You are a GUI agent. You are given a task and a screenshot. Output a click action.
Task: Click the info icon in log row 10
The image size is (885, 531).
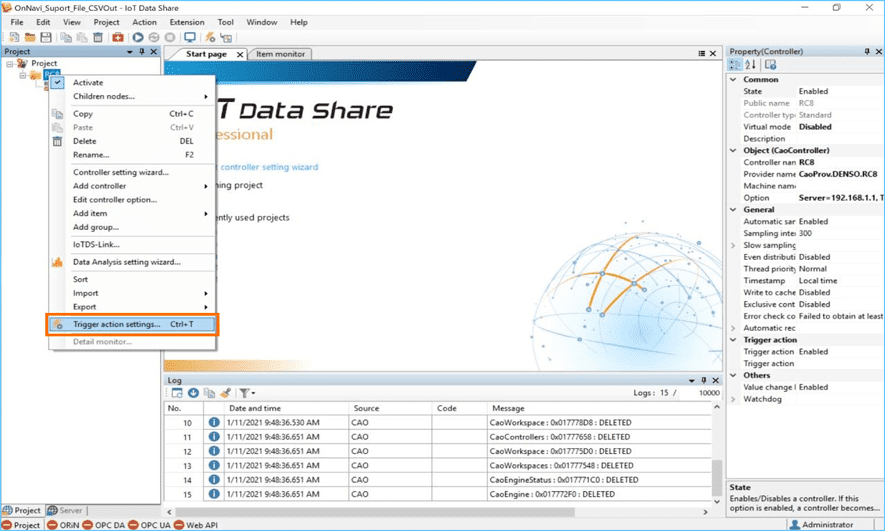(x=214, y=422)
